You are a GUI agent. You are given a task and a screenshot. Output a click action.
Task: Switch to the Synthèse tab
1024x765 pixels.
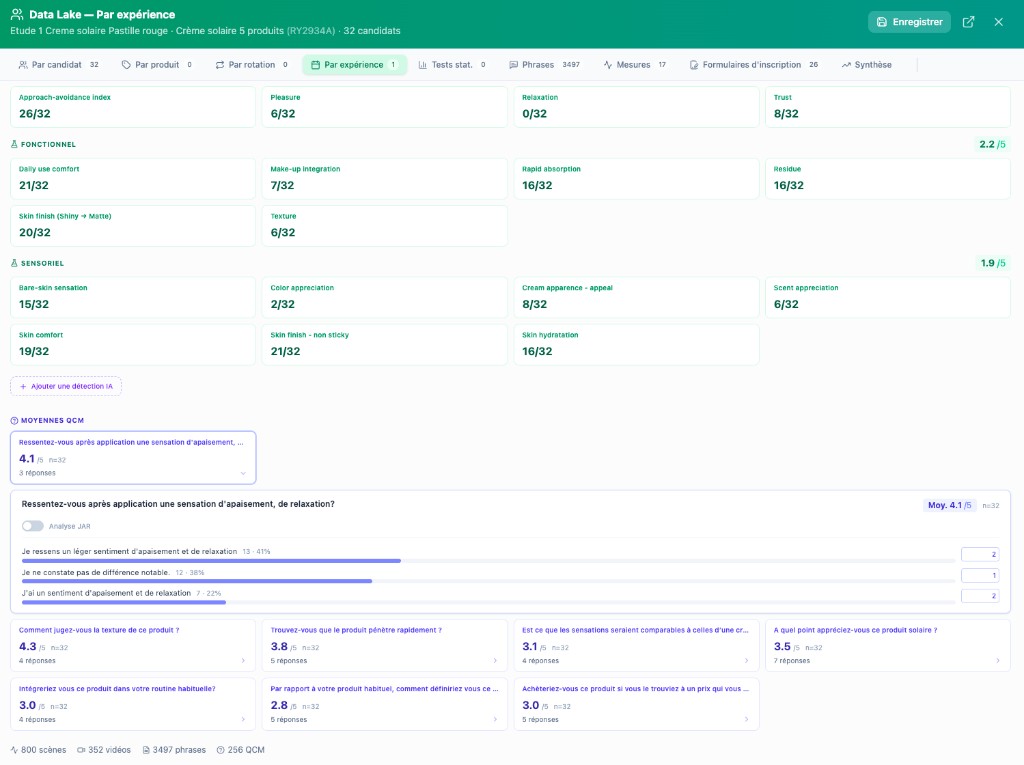coord(866,65)
